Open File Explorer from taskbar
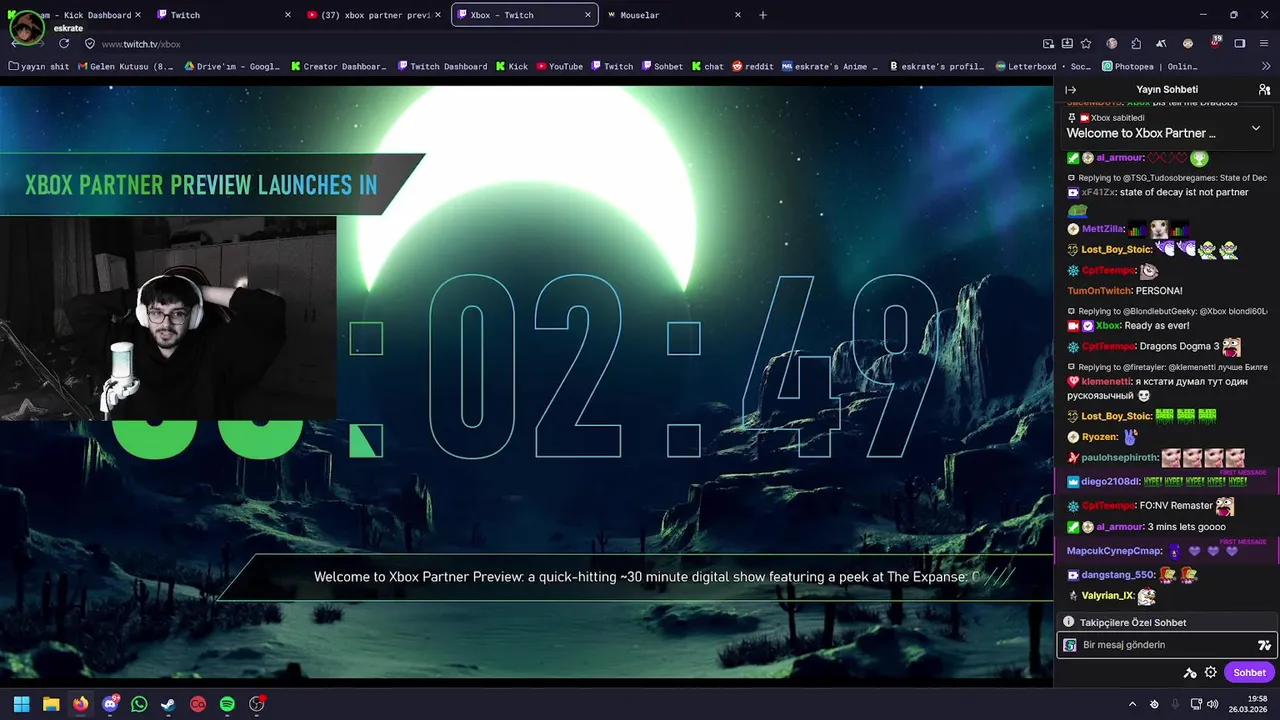The width and height of the screenshot is (1280, 720). [51, 704]
